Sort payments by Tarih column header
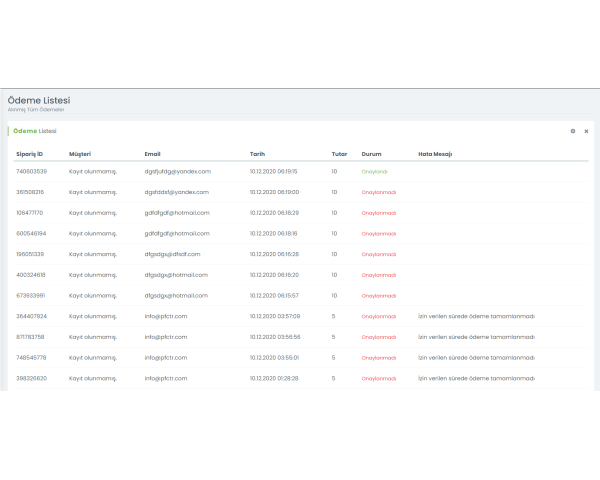This screenshot has width=600, height=480. (x=257, y=154)
